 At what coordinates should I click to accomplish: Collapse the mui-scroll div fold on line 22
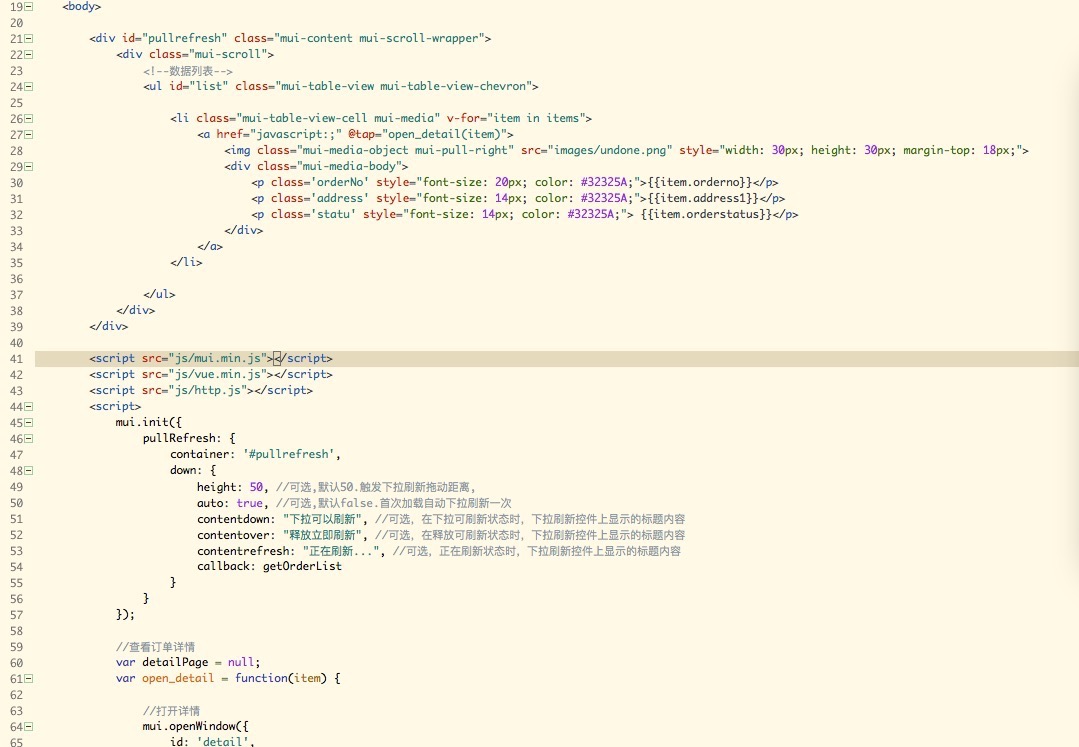click(x=29, y=54)
